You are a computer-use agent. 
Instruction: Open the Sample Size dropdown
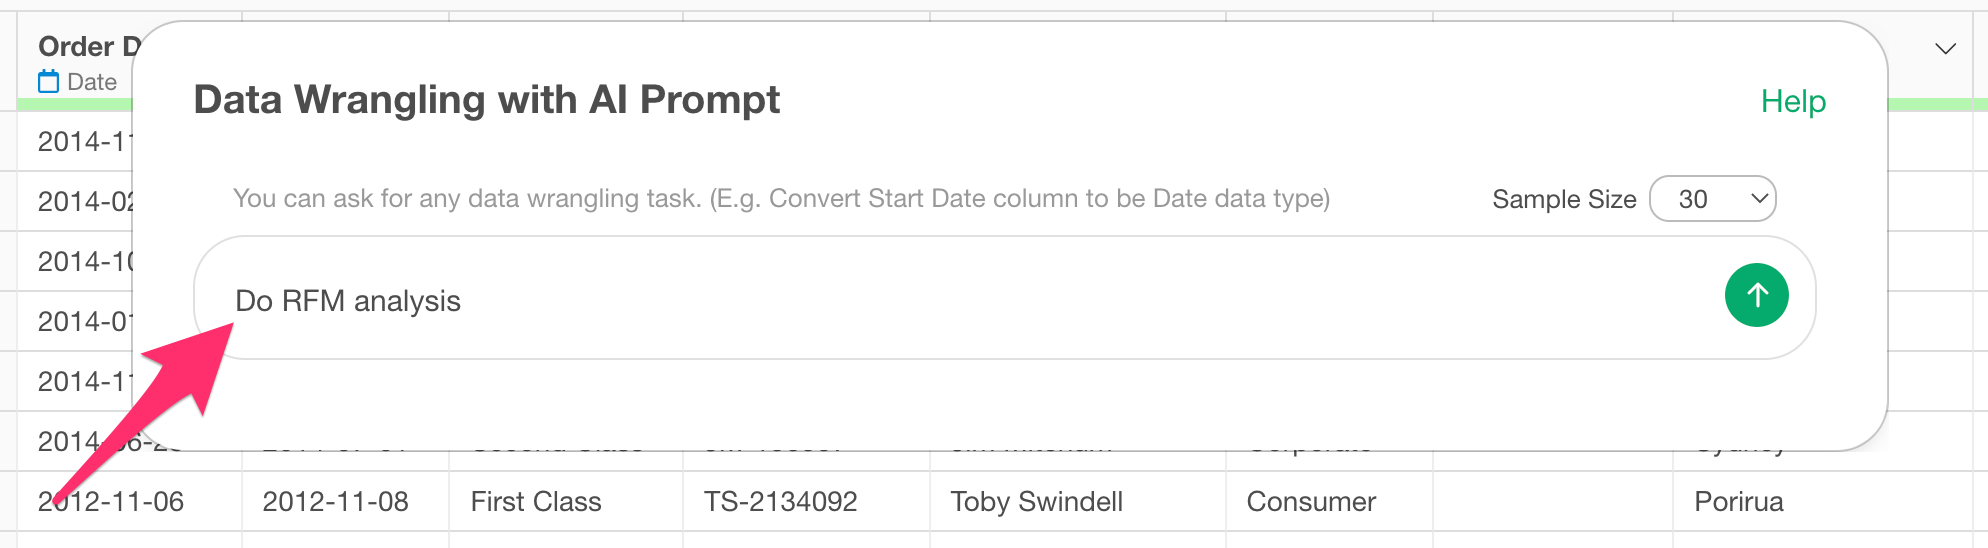[1712, 199]
